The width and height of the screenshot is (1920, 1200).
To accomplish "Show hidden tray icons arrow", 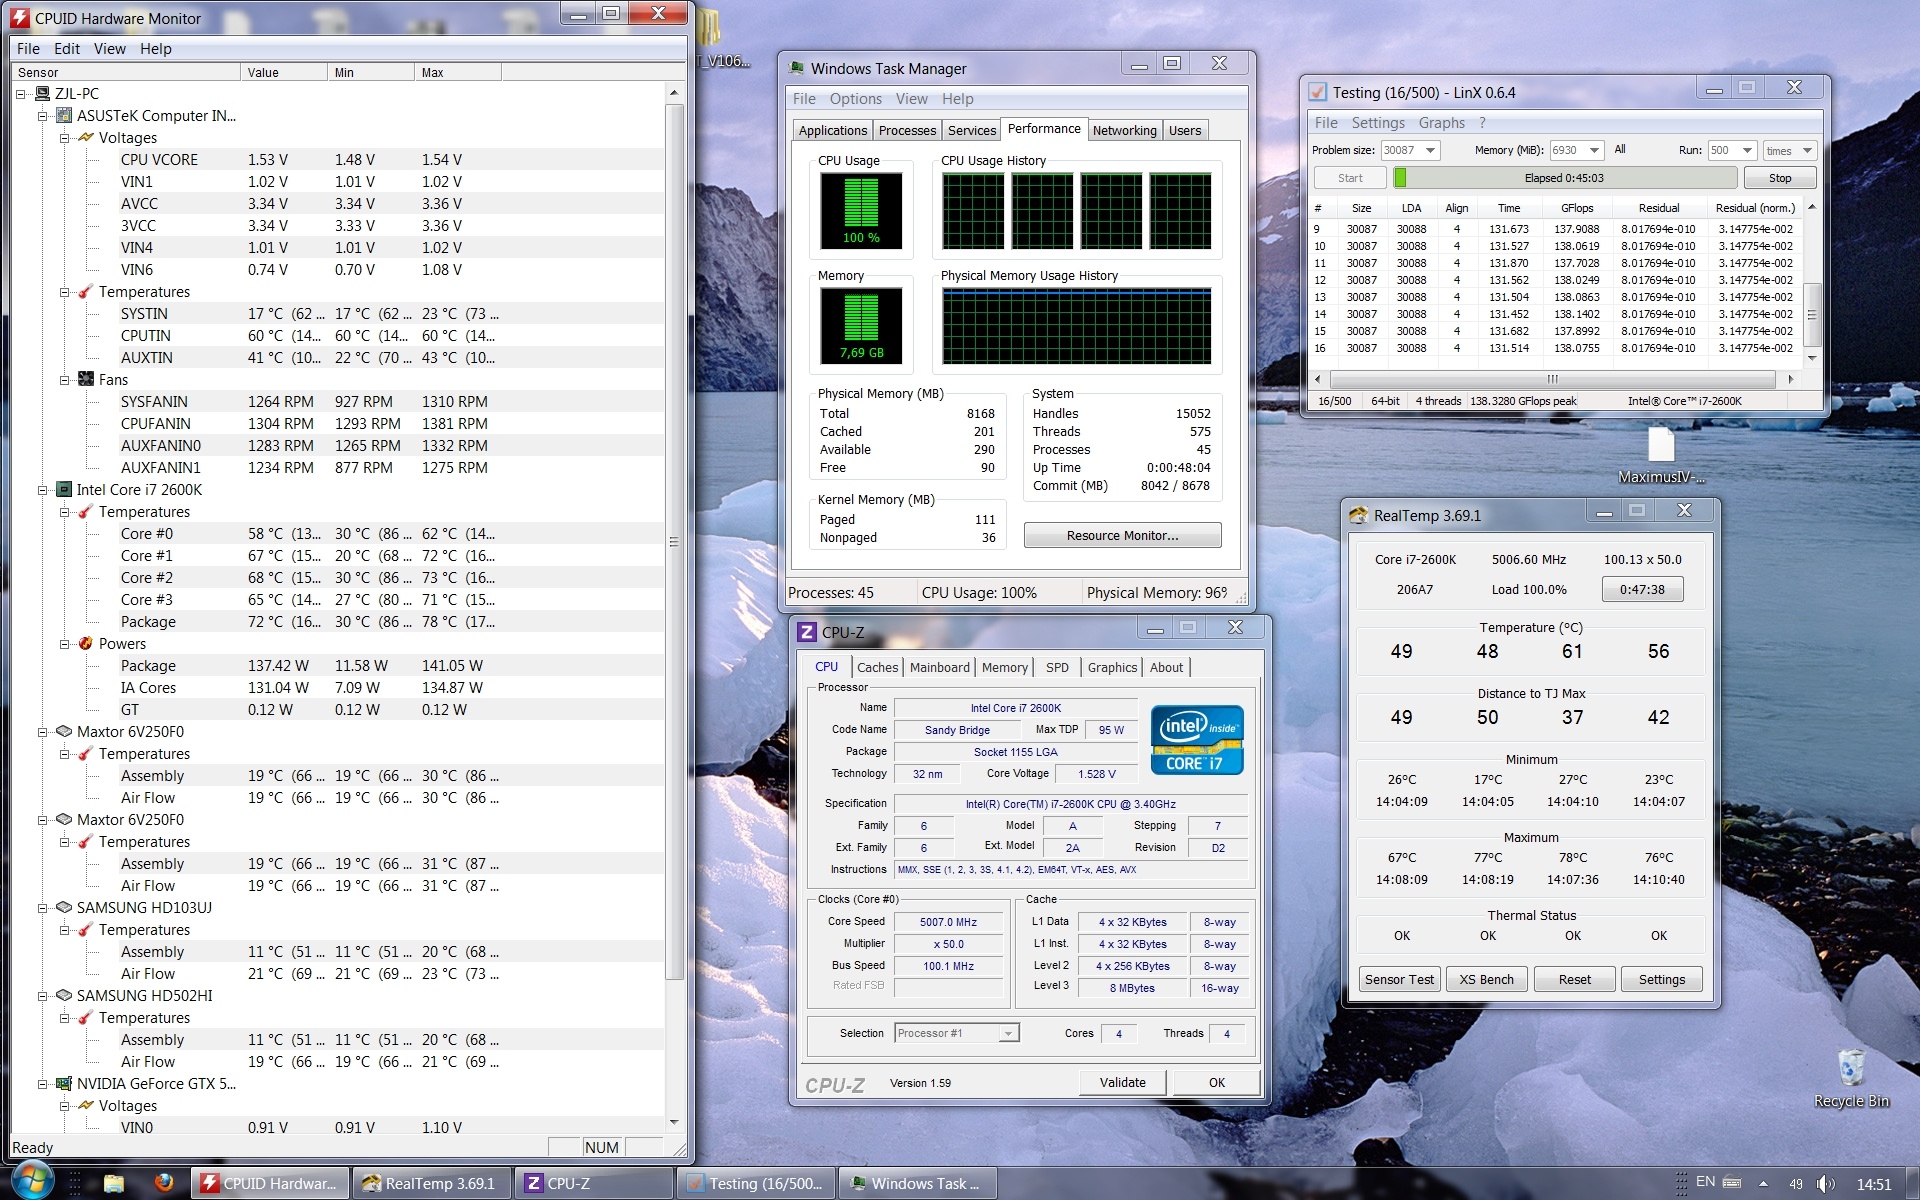I will [1763, 1184].
